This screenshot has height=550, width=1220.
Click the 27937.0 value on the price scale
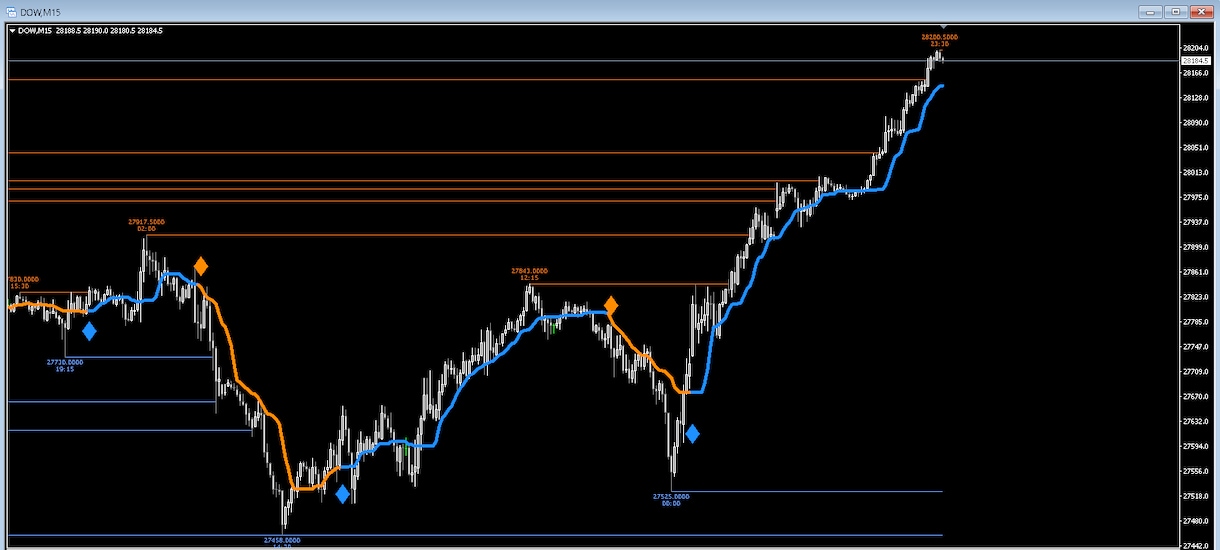tap(1195, 222)
